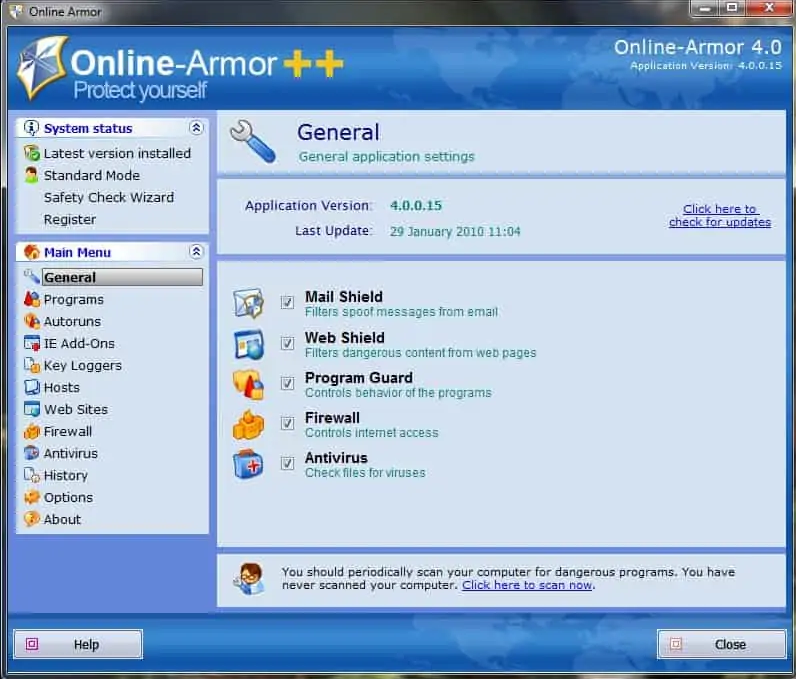Open the Autoruns section
The width and height of the screenshot is (796, 679).
pyautogui.click(x=72, y=321)
